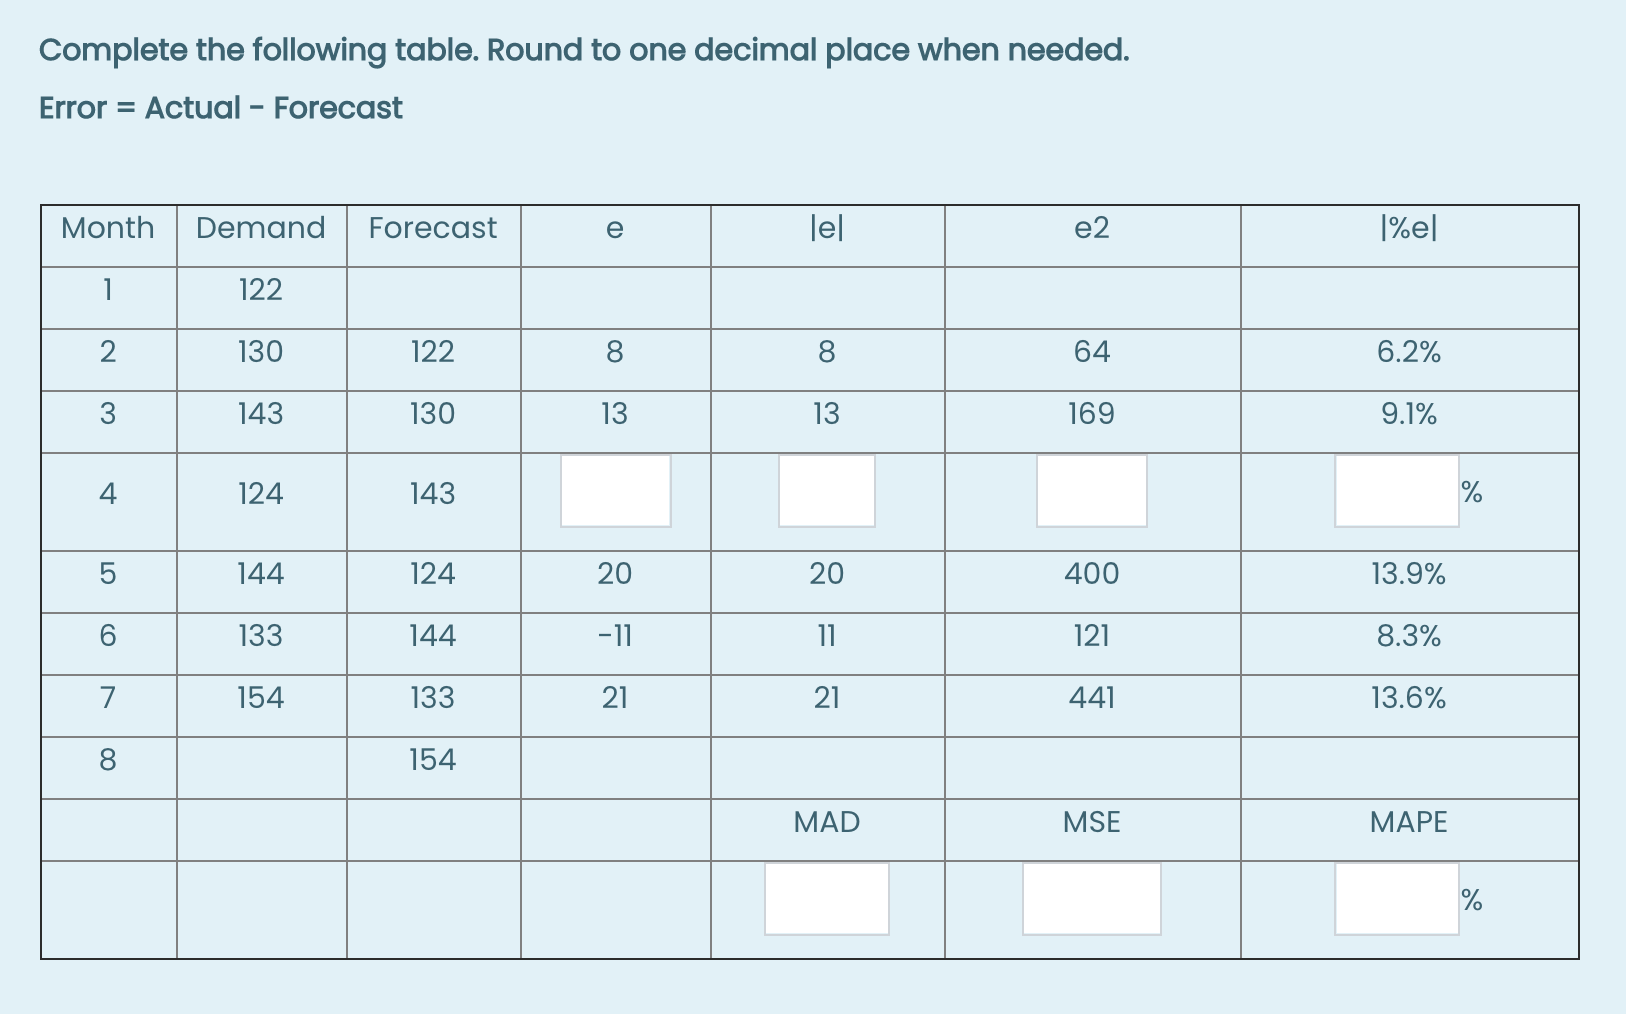The width and height of the screenshot is (1632, 1014).
Task: Click the |%e| input field for month 4
Action: 1396,491
